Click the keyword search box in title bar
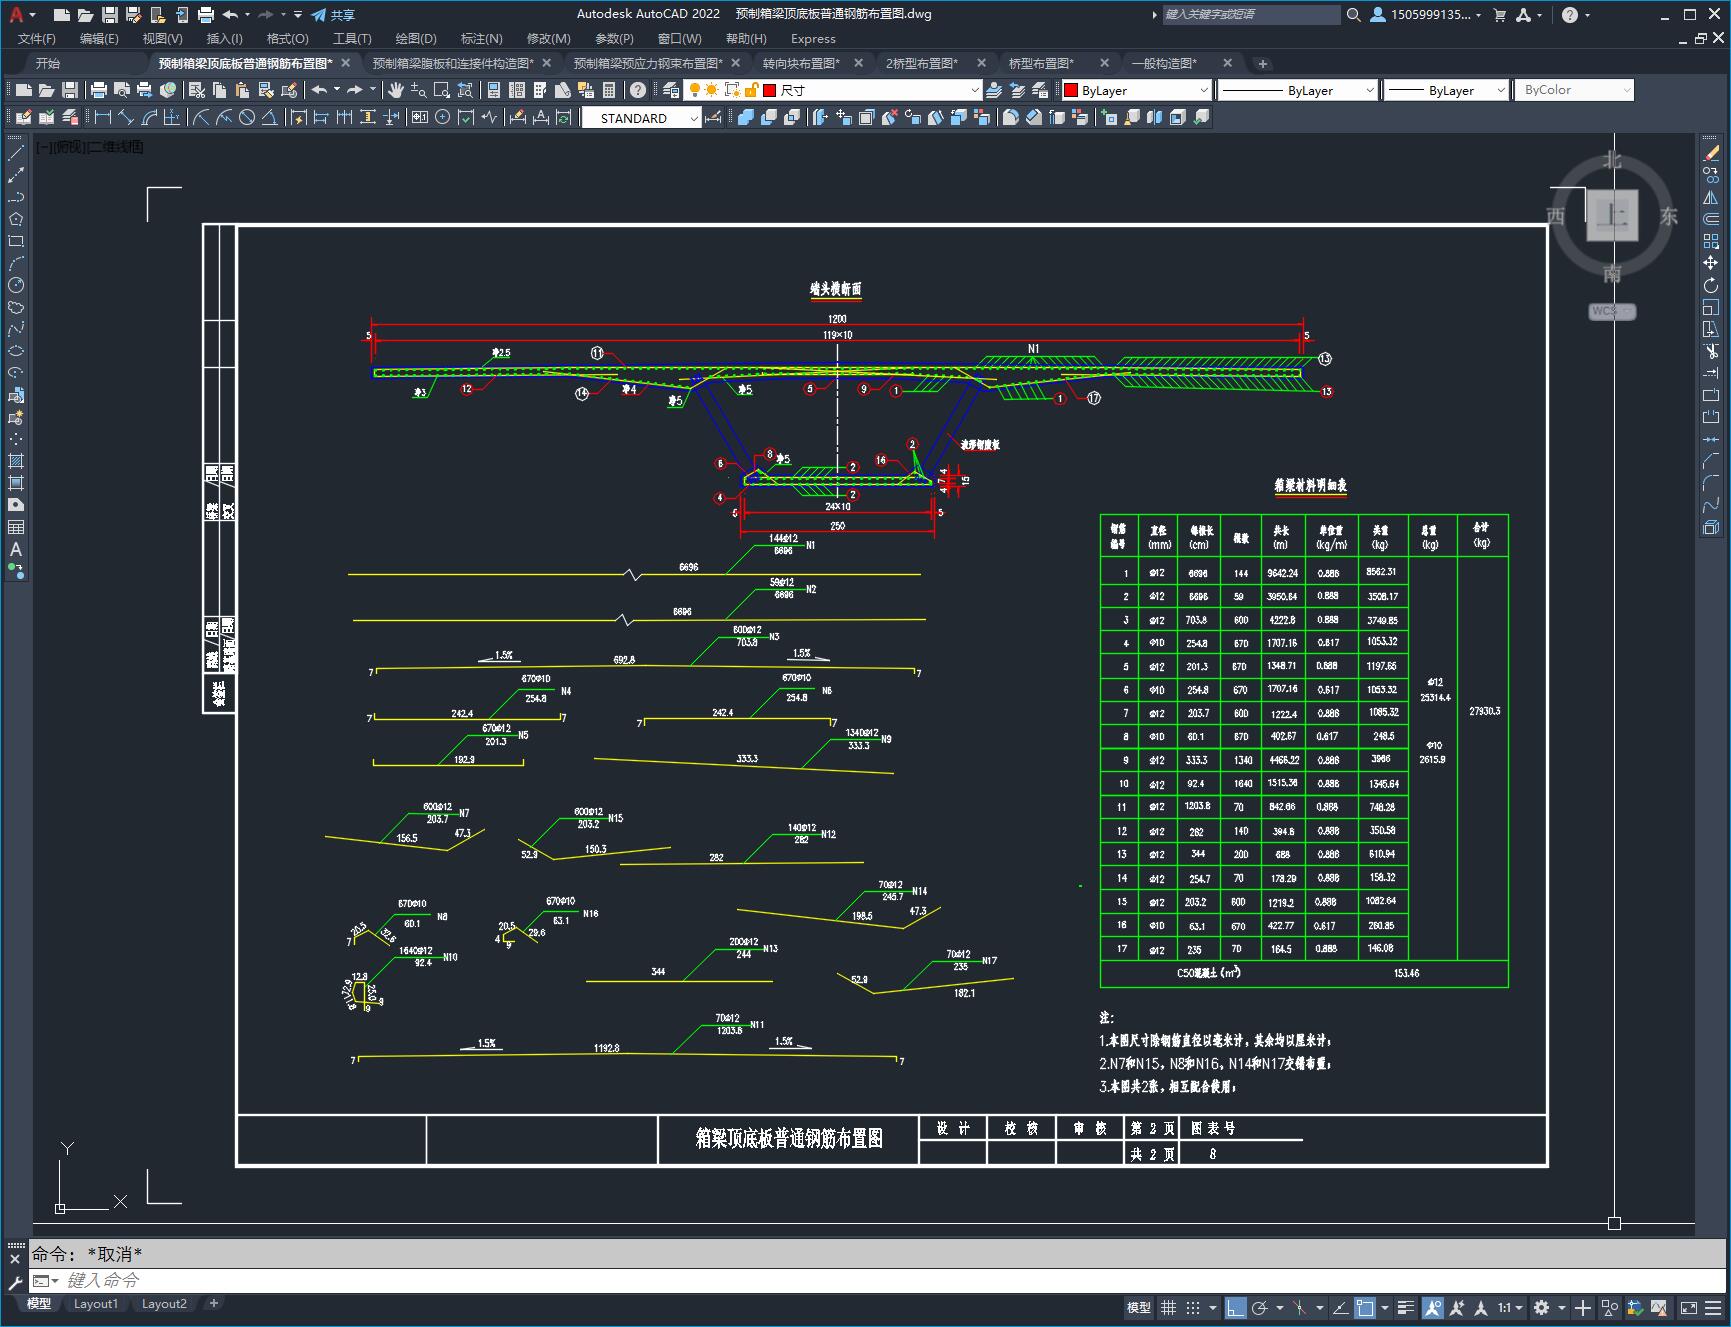This screenshot has height=1327, width=1731. [x=1250, y=15]
